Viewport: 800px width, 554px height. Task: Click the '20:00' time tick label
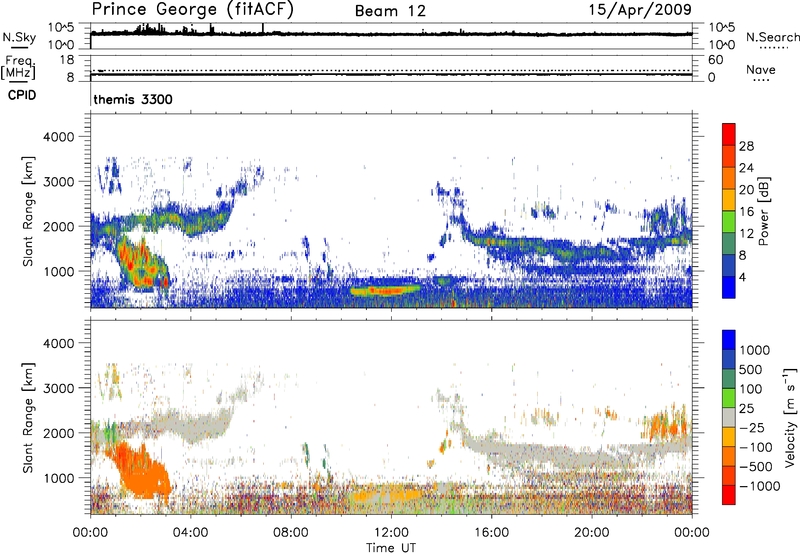click(x=591, y=533)
